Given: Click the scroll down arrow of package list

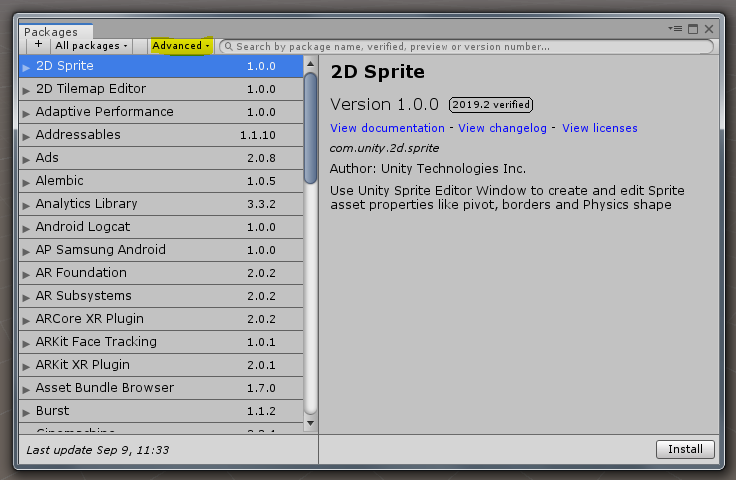Looking at the screenshot, I should [310, 423].
